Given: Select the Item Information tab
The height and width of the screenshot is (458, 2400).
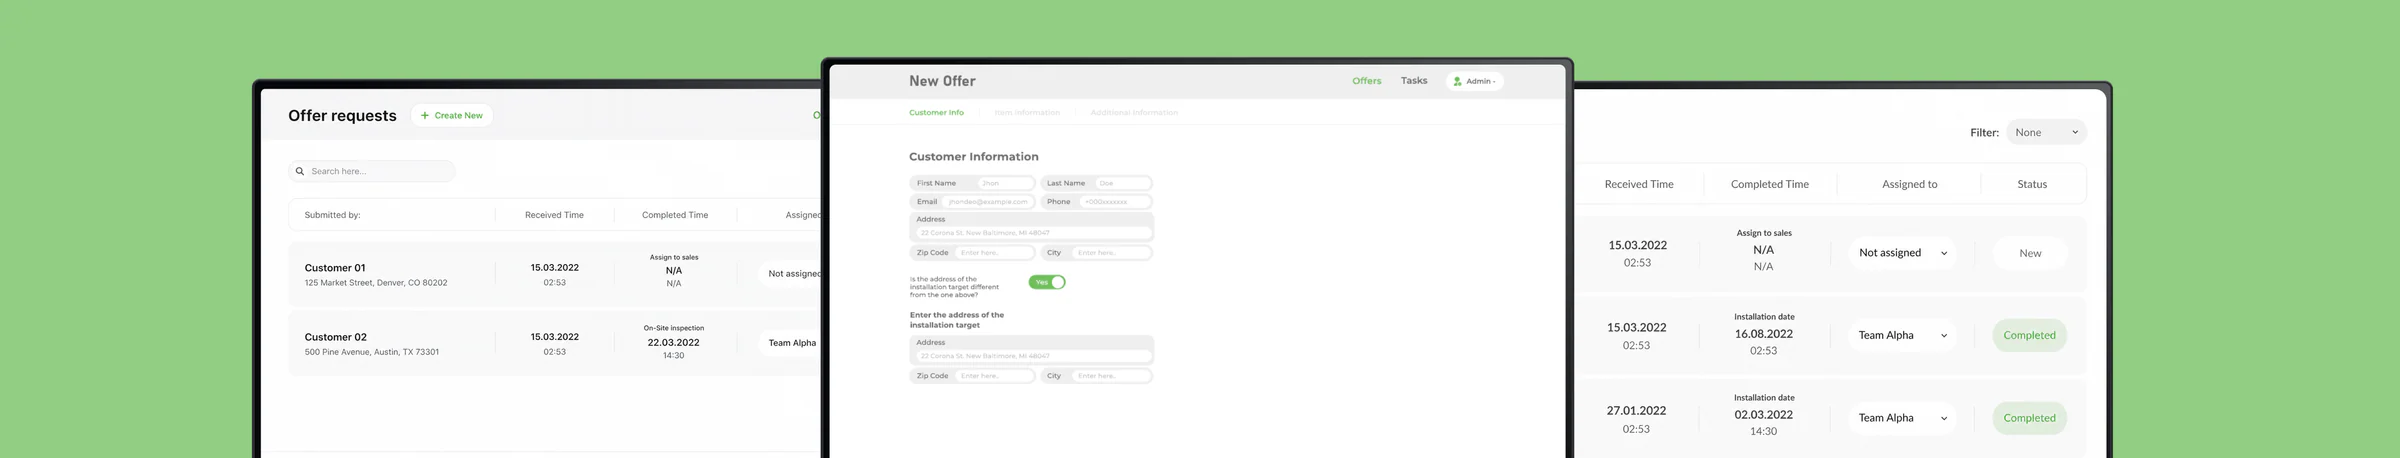Looking at the screenshot, I should click(x=1027, y=112).
